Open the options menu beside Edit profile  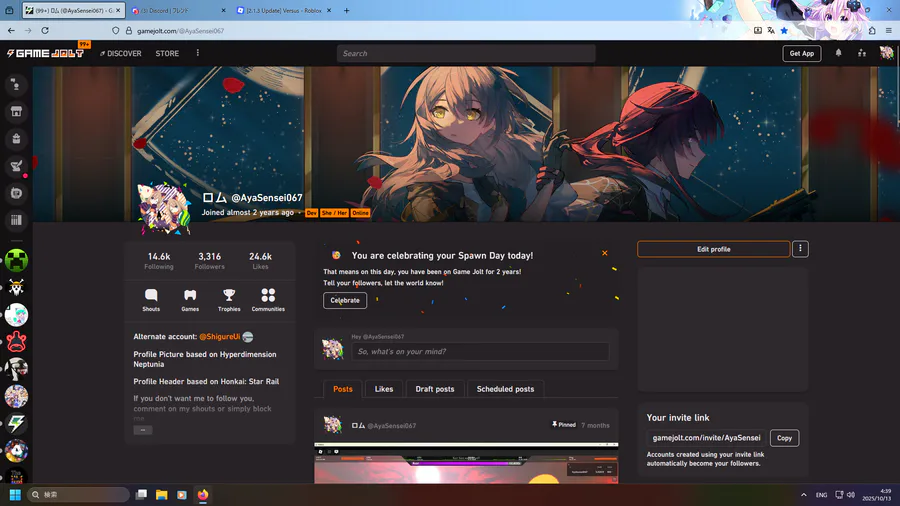pyautogui.click(x=800, y=249)
